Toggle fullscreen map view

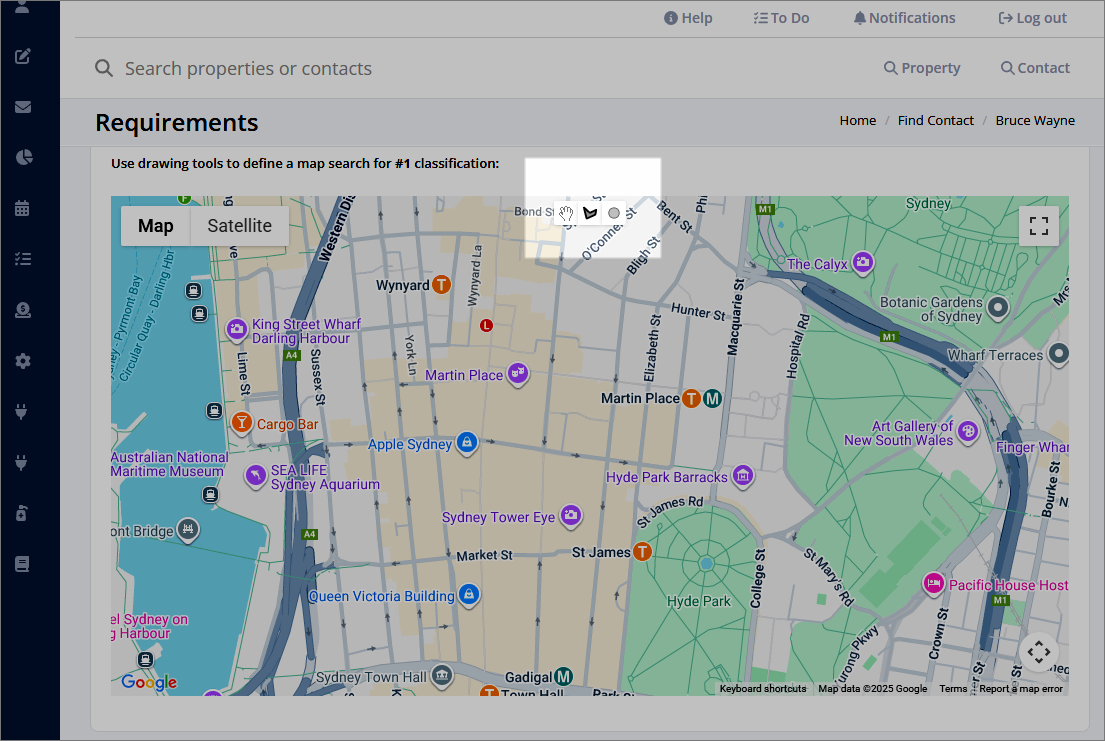tap(1039, 226)
